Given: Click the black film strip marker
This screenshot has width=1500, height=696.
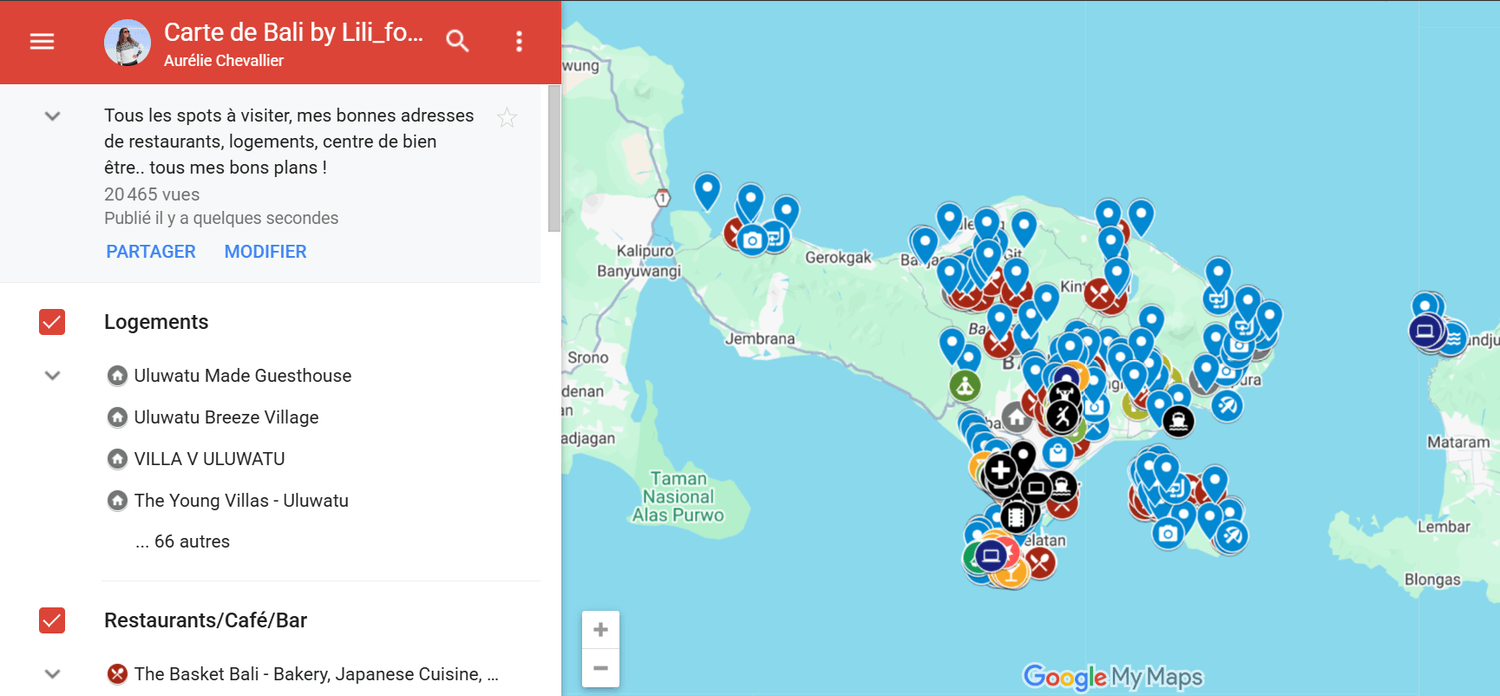Looking at the screenshot, I should 1016,517.
